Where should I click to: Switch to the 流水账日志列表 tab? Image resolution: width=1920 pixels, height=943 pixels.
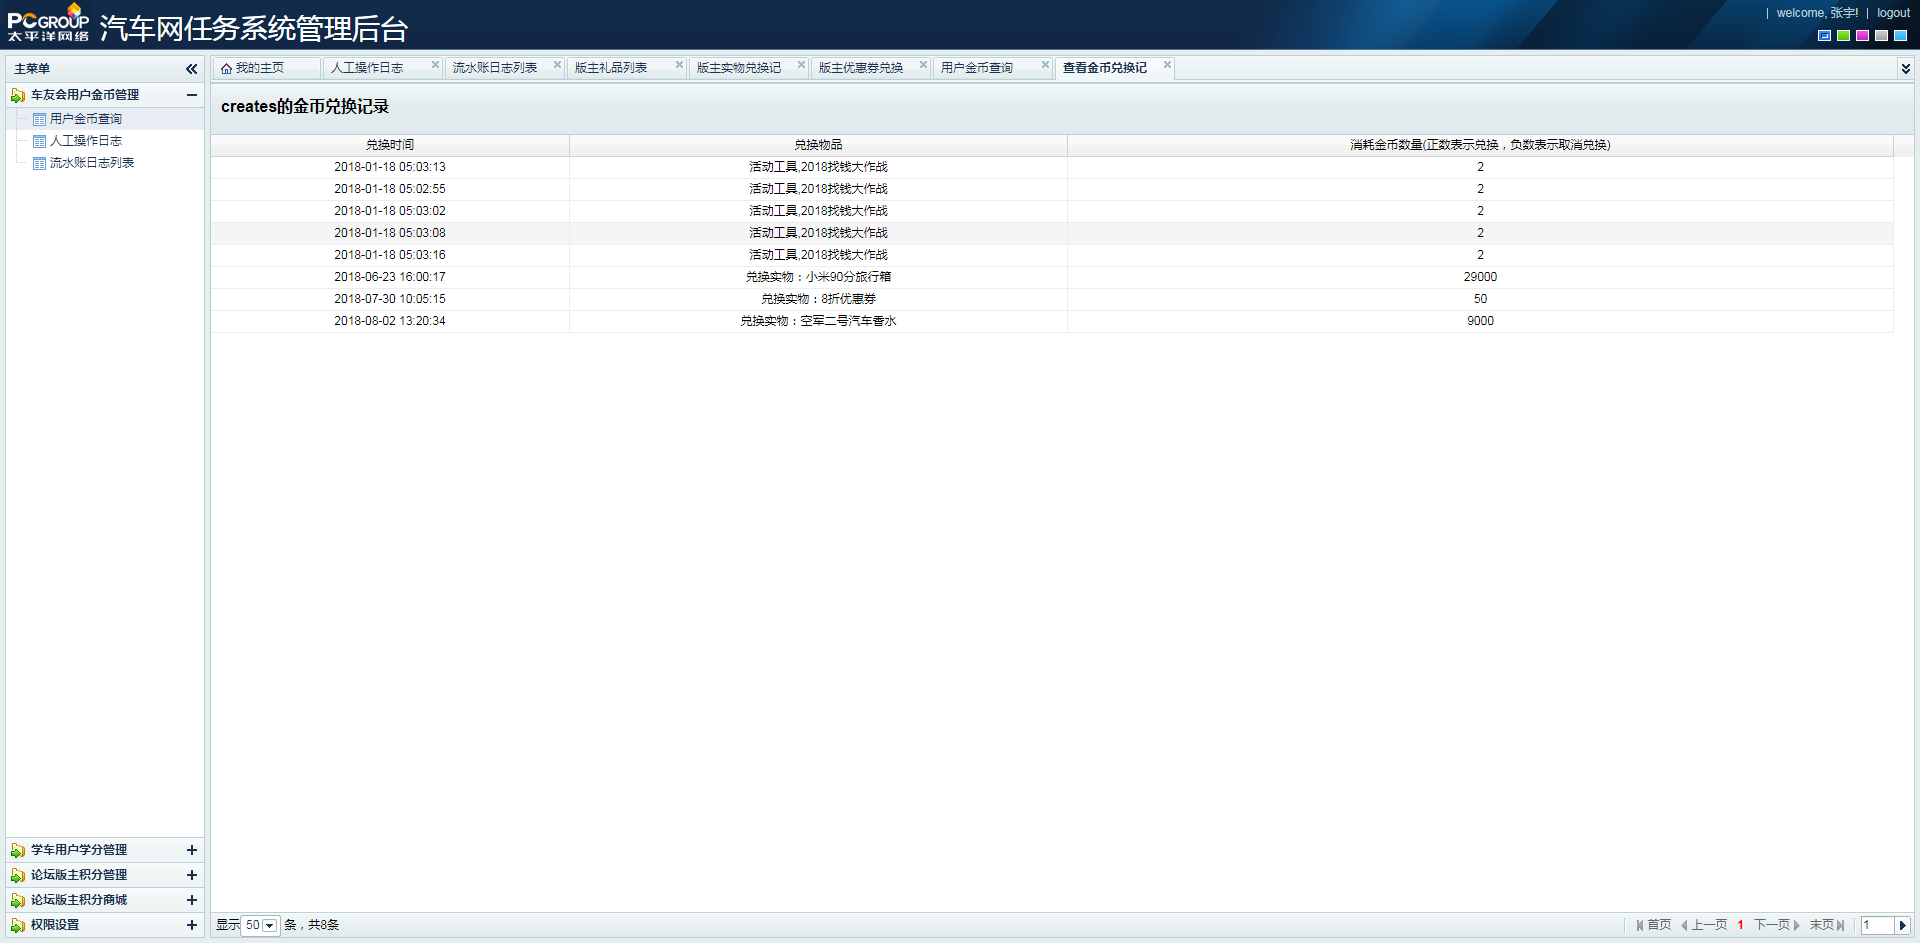point(495,68)
